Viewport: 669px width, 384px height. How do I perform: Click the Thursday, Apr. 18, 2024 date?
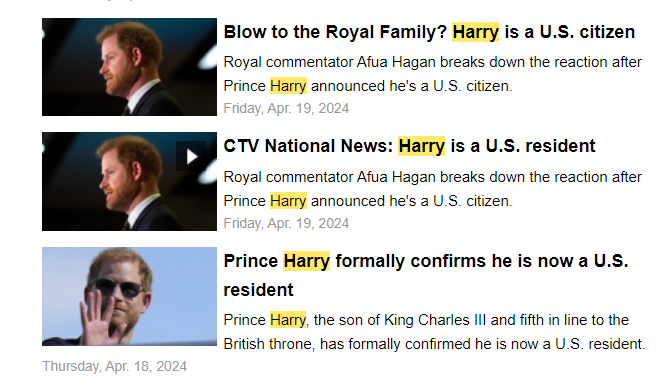(114, 367)
